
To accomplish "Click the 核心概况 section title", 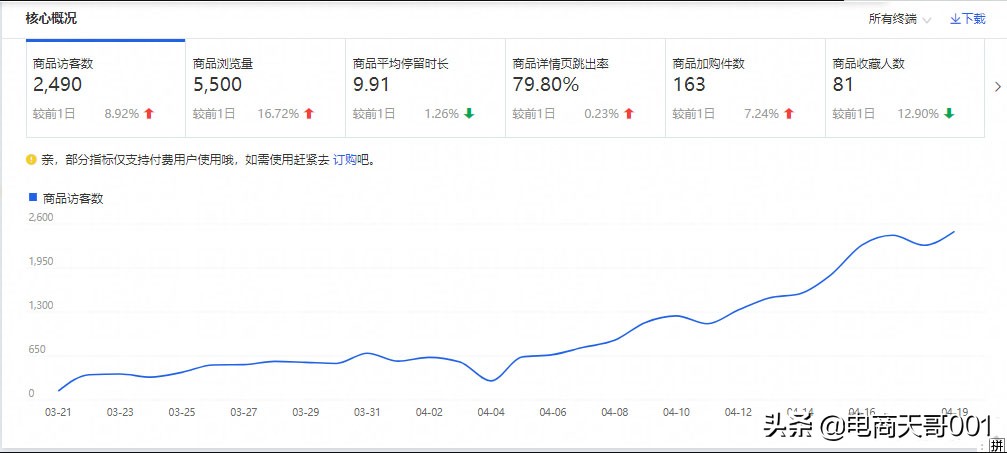I will point(51,18).
